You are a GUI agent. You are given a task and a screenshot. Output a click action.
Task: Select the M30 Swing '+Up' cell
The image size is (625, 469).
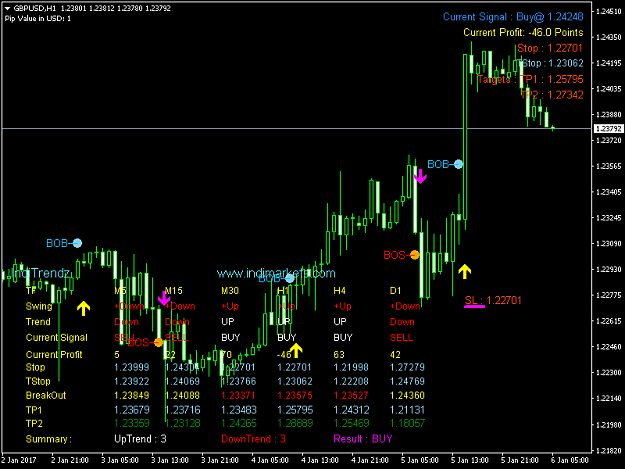point(230,306)
